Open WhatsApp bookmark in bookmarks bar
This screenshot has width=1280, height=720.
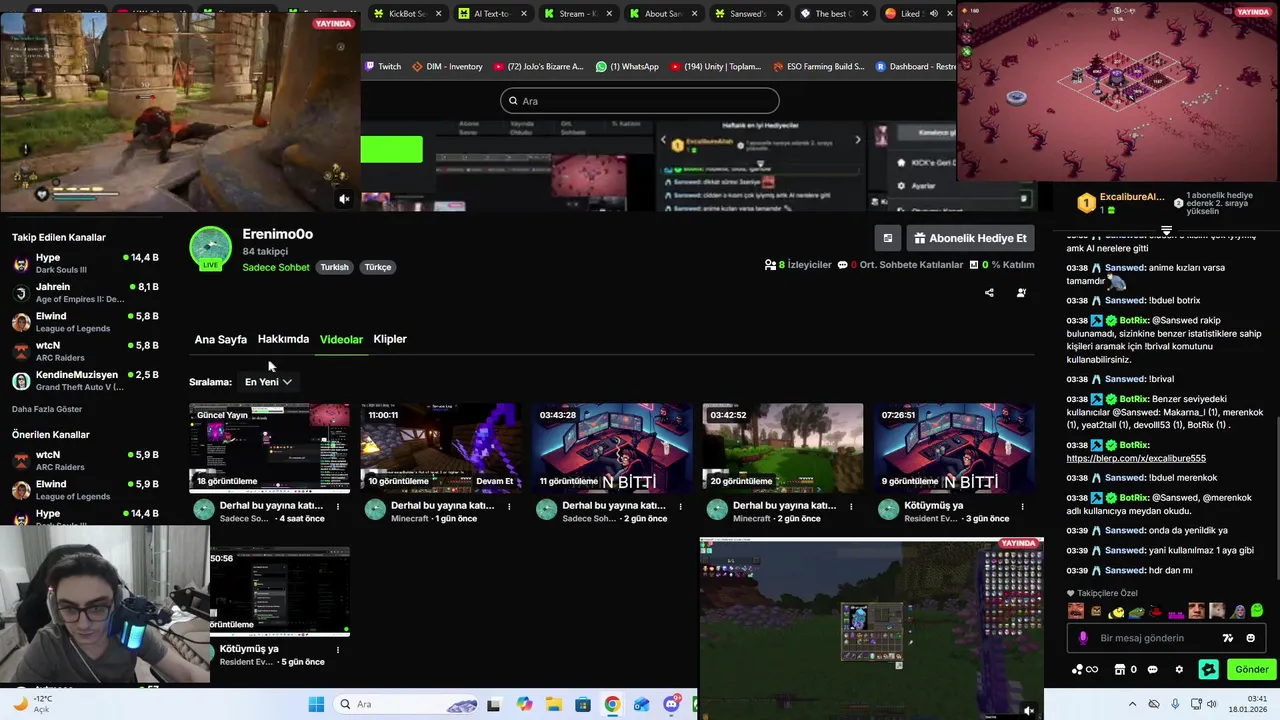[x=627, y=66]
